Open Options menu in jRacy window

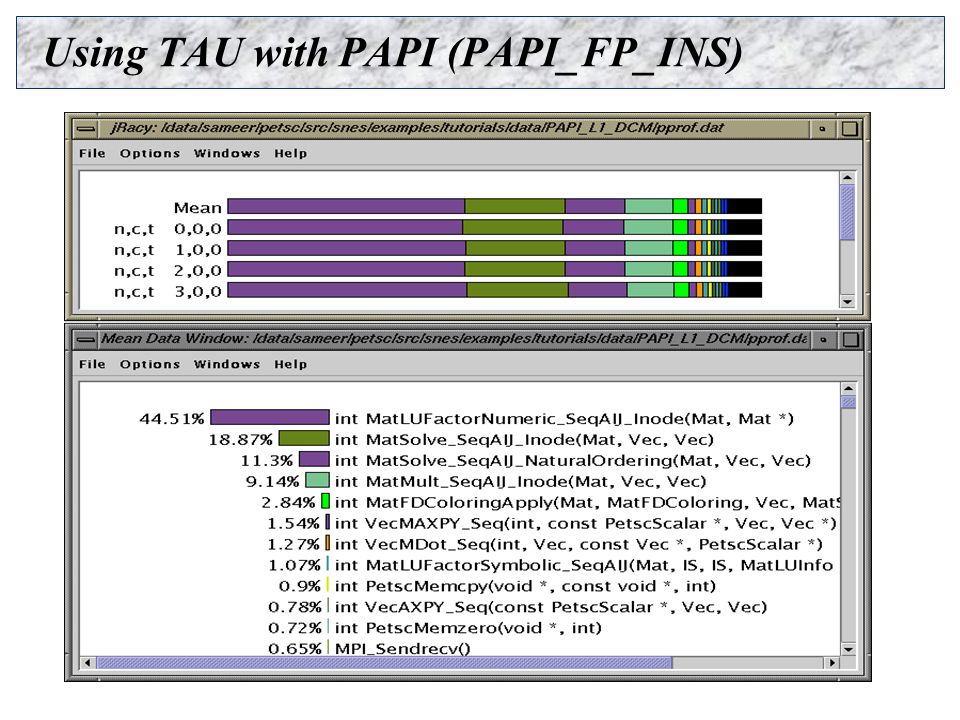tap(150, 153)
